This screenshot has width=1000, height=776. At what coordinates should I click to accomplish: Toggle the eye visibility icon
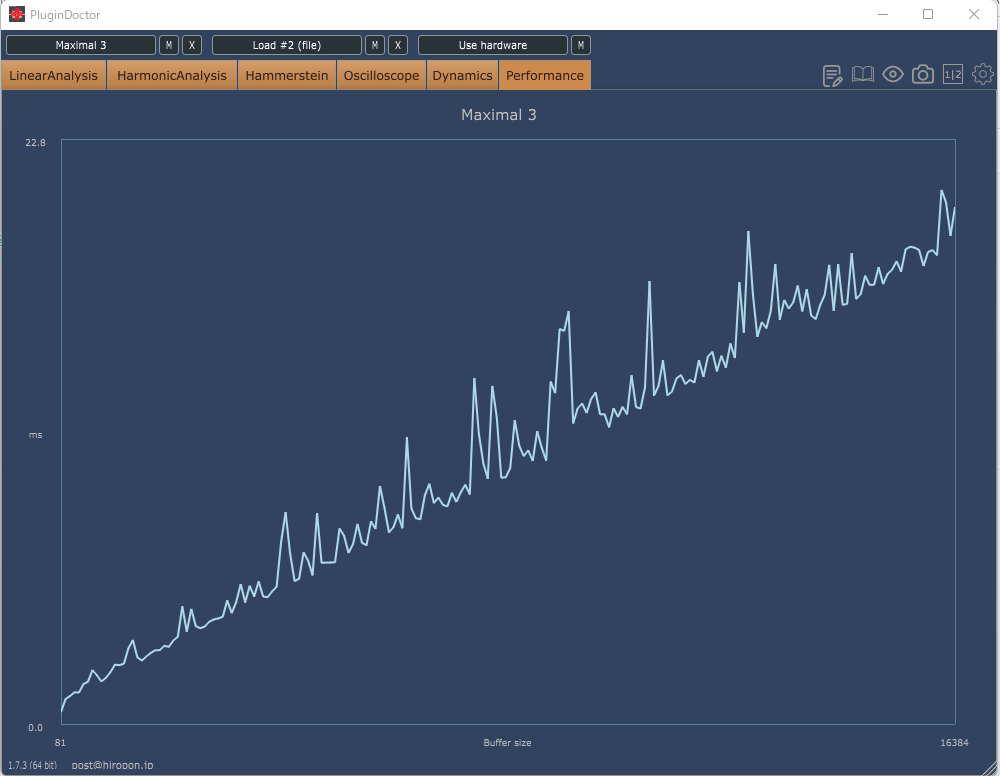point(892,75)
